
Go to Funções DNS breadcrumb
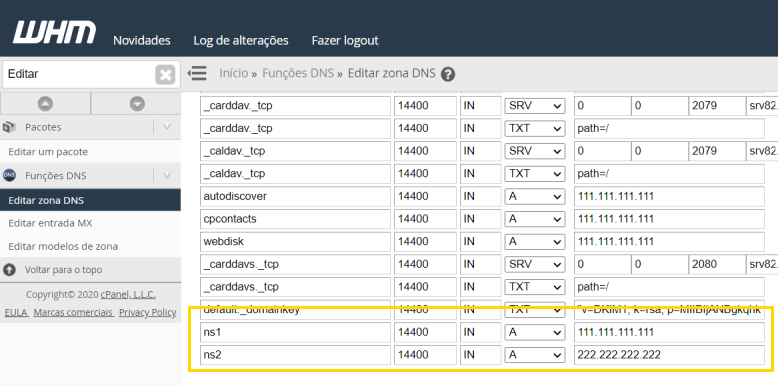(x=298, y=73)
